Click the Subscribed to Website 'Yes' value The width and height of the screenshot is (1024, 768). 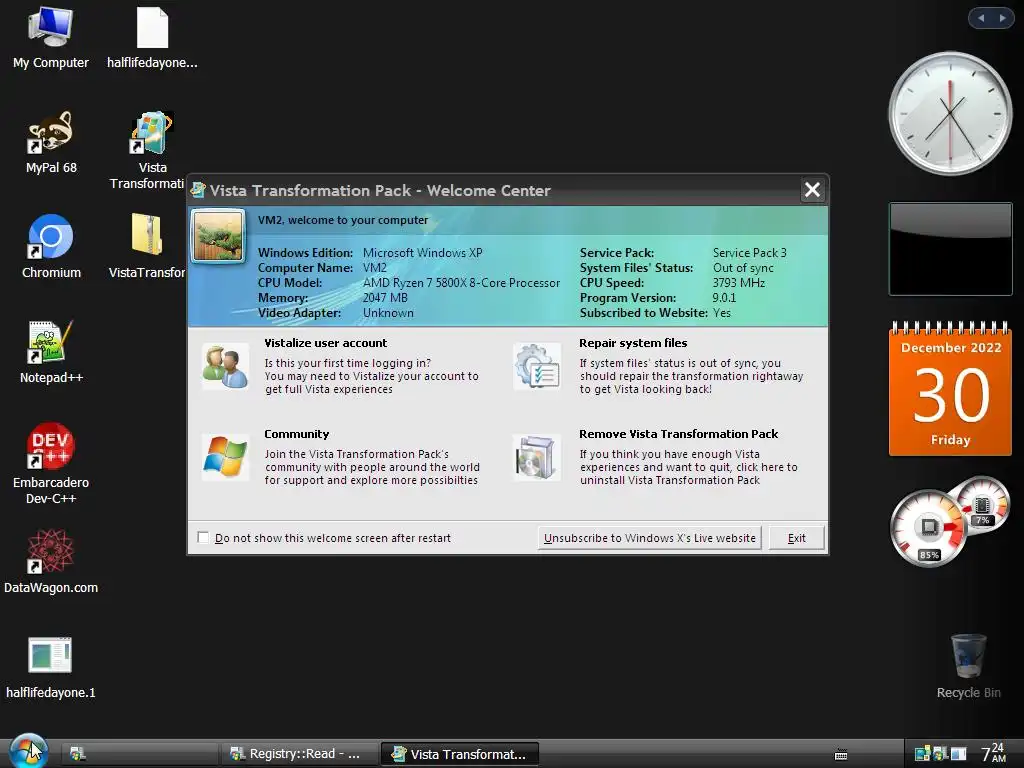722,313
